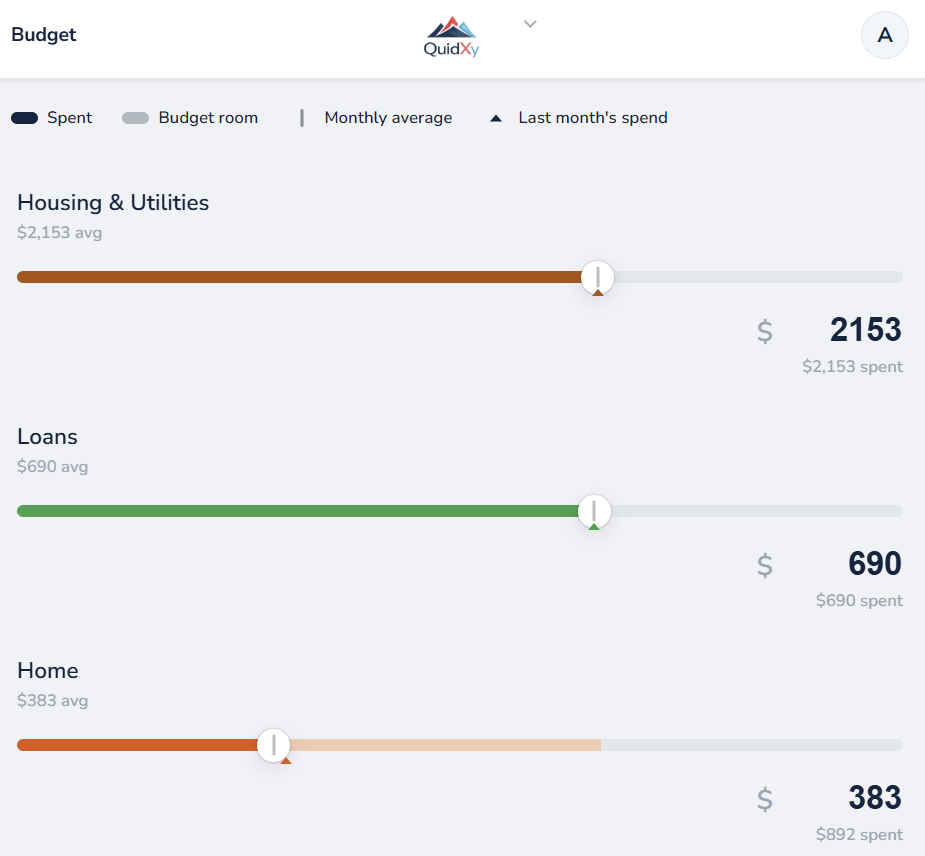The height and width of the screenshot is (856, 925).
Task: Click the "$892 spent" text
Action: [x=860, y=835]
